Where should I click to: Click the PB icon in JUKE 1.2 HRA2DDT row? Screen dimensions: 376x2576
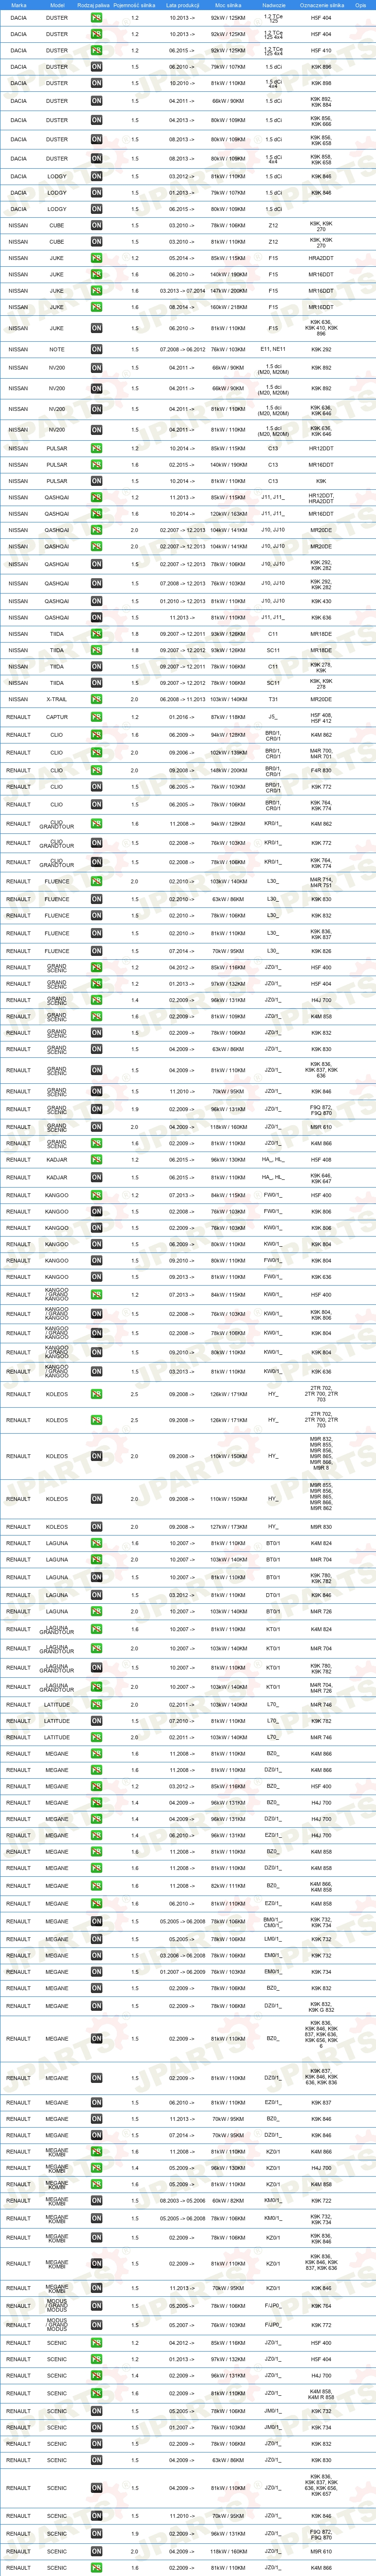pos(96,258)
